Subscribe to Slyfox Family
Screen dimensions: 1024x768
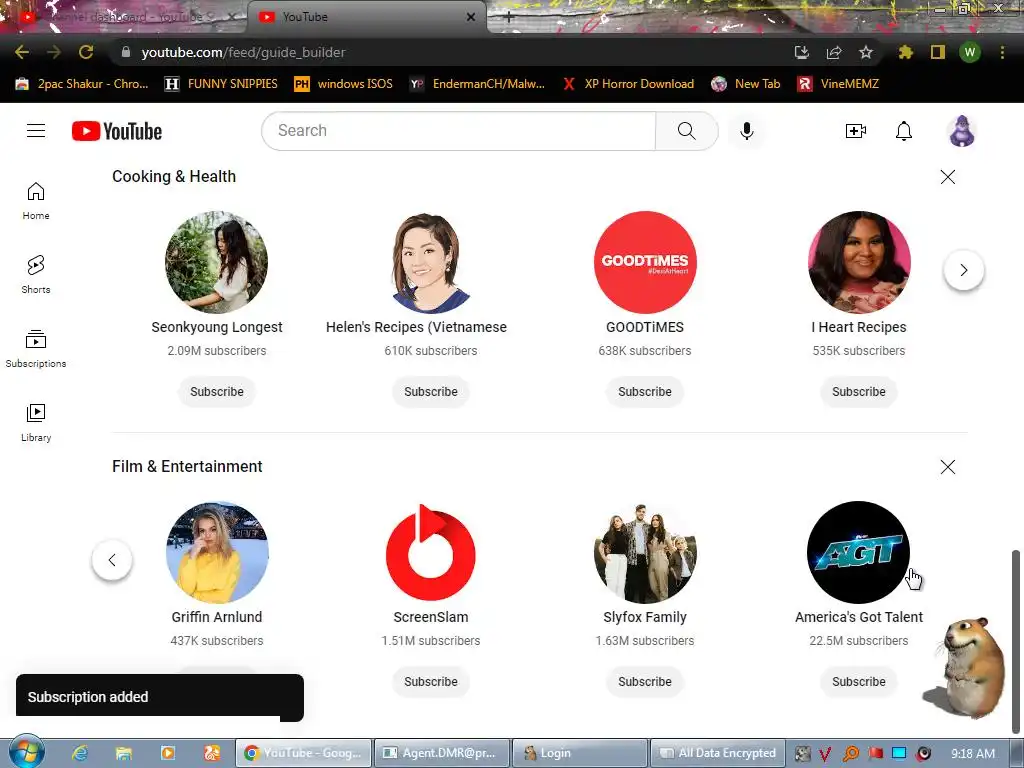(645, 682)
